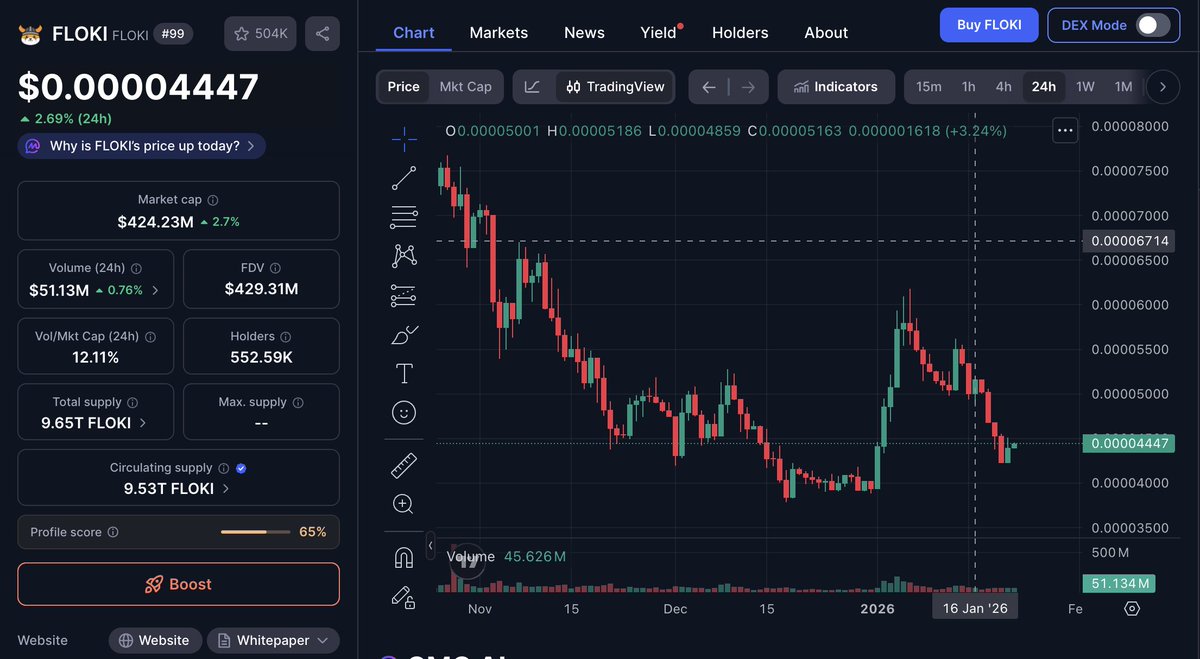Set timeframe to 4h
Viewport: 1200px width, 659px height.
click(1004, 87)
